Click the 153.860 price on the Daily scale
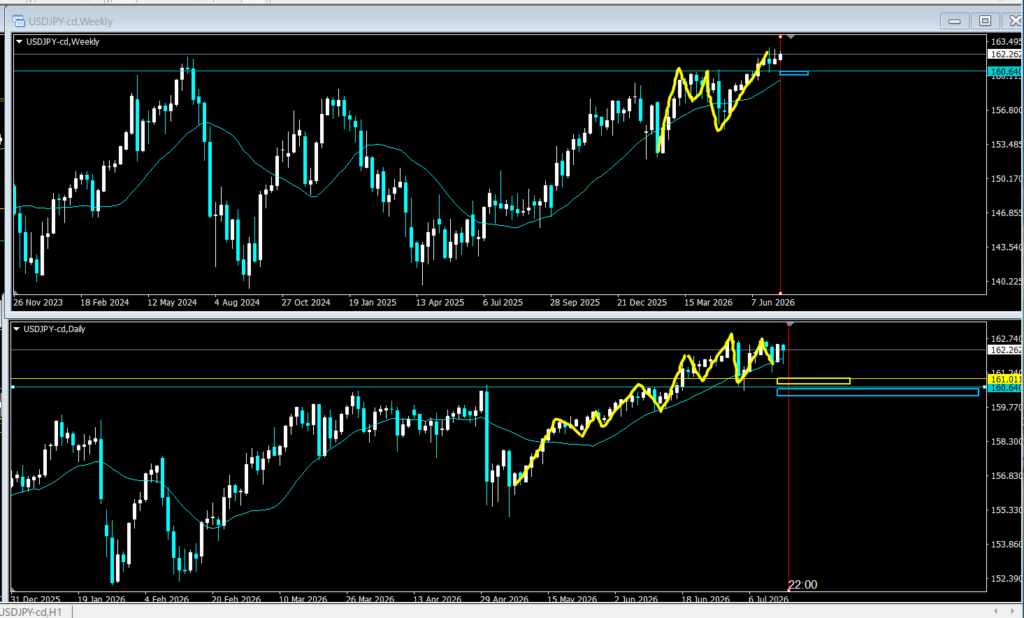This screenshot has width=1024, height=618. [1006, 544]
